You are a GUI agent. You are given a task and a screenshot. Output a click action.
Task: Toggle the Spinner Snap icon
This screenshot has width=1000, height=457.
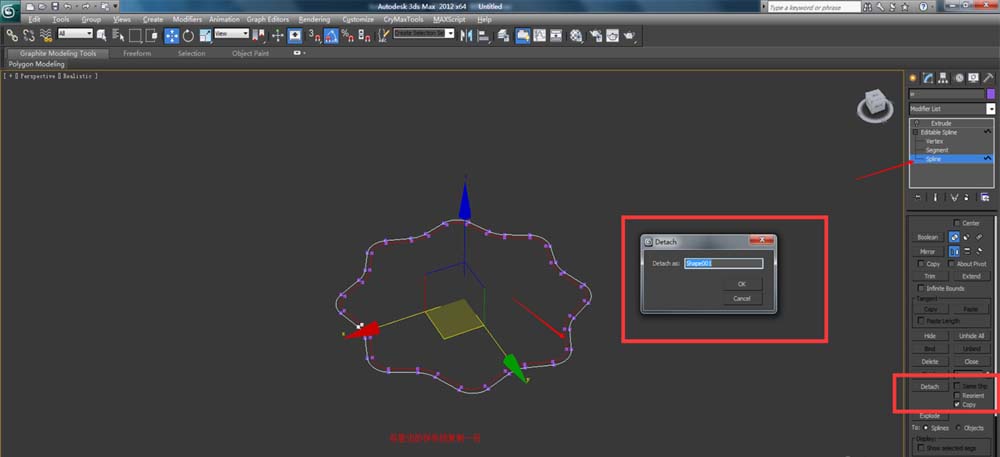[x=364, y=36]
